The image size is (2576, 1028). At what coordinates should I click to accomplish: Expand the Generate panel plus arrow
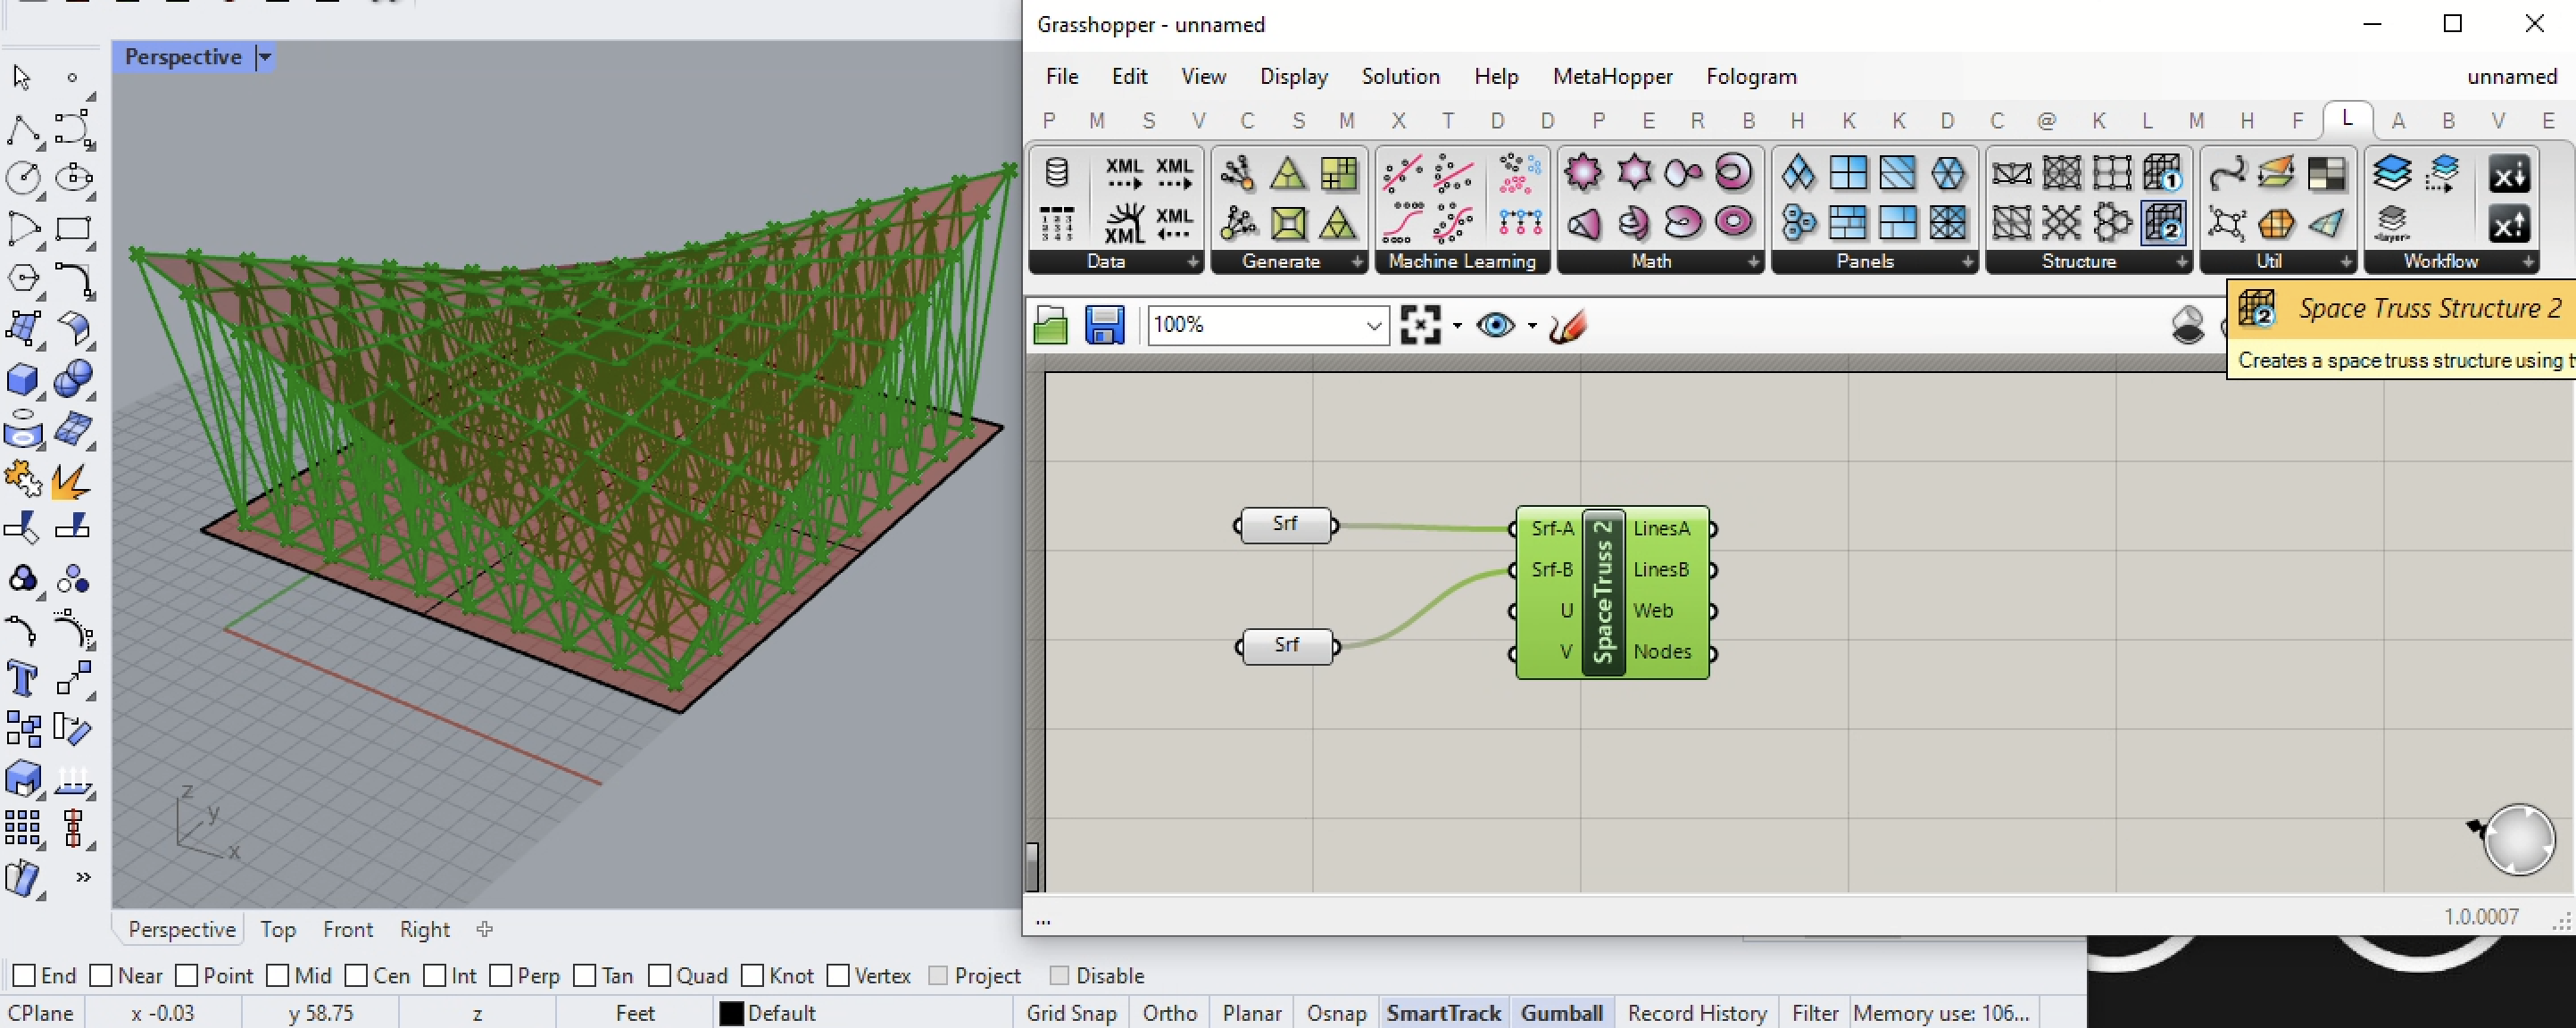point(1357,262)
